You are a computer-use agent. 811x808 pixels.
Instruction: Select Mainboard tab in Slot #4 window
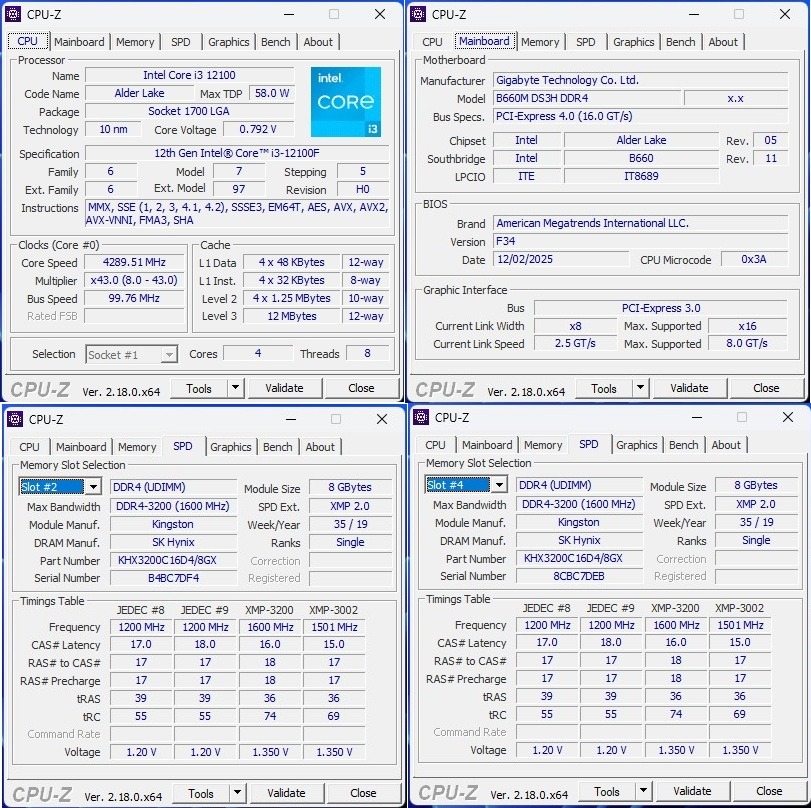pyautogui.click(x=487, y=445)
